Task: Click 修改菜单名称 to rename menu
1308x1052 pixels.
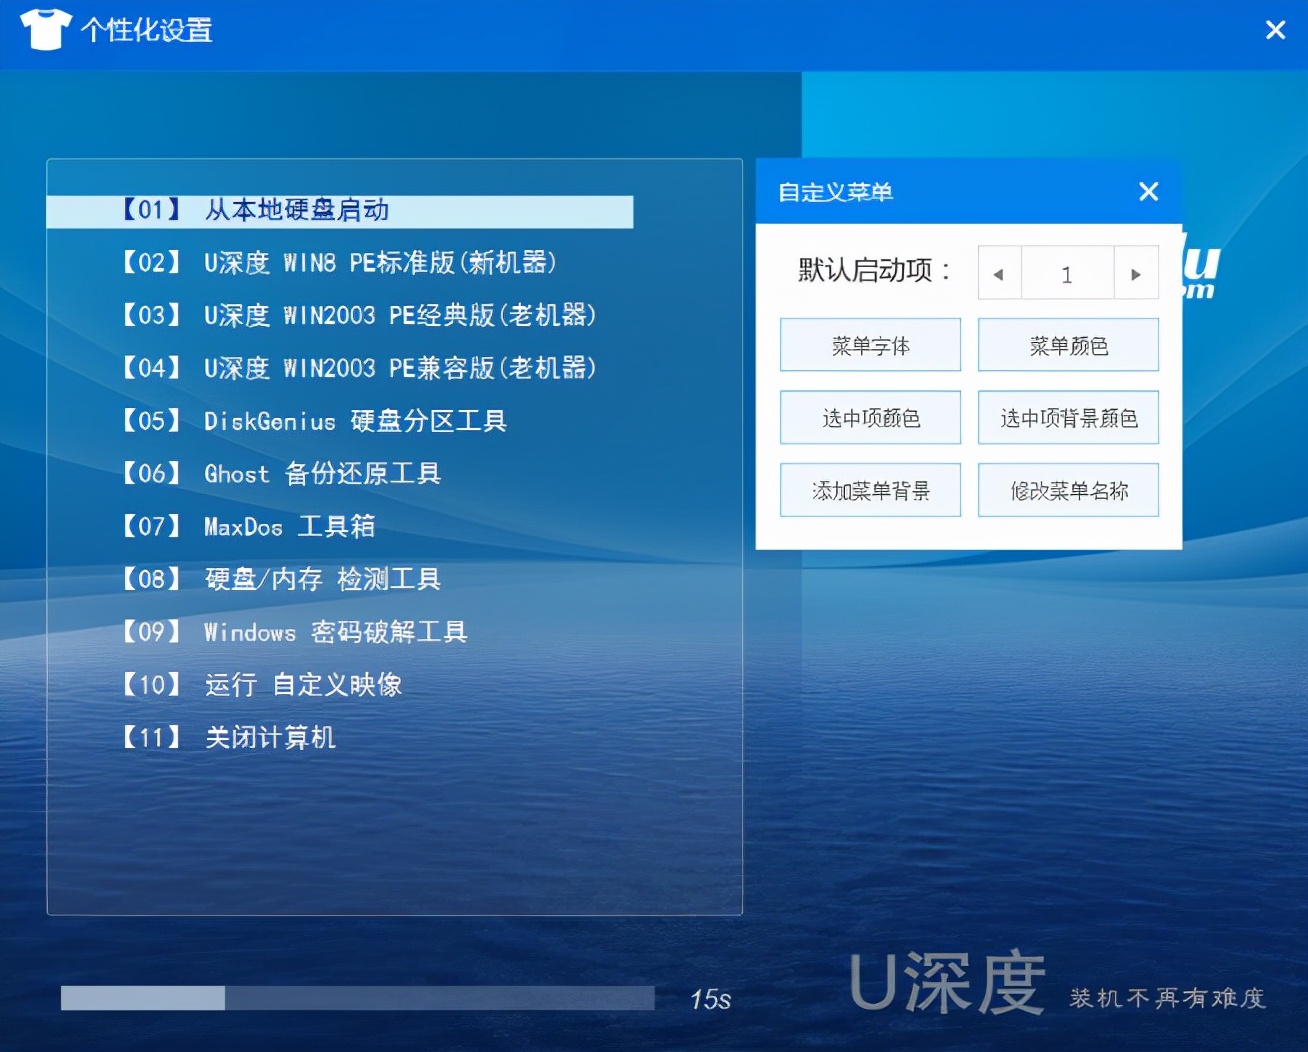Action: coord(1067,490)
